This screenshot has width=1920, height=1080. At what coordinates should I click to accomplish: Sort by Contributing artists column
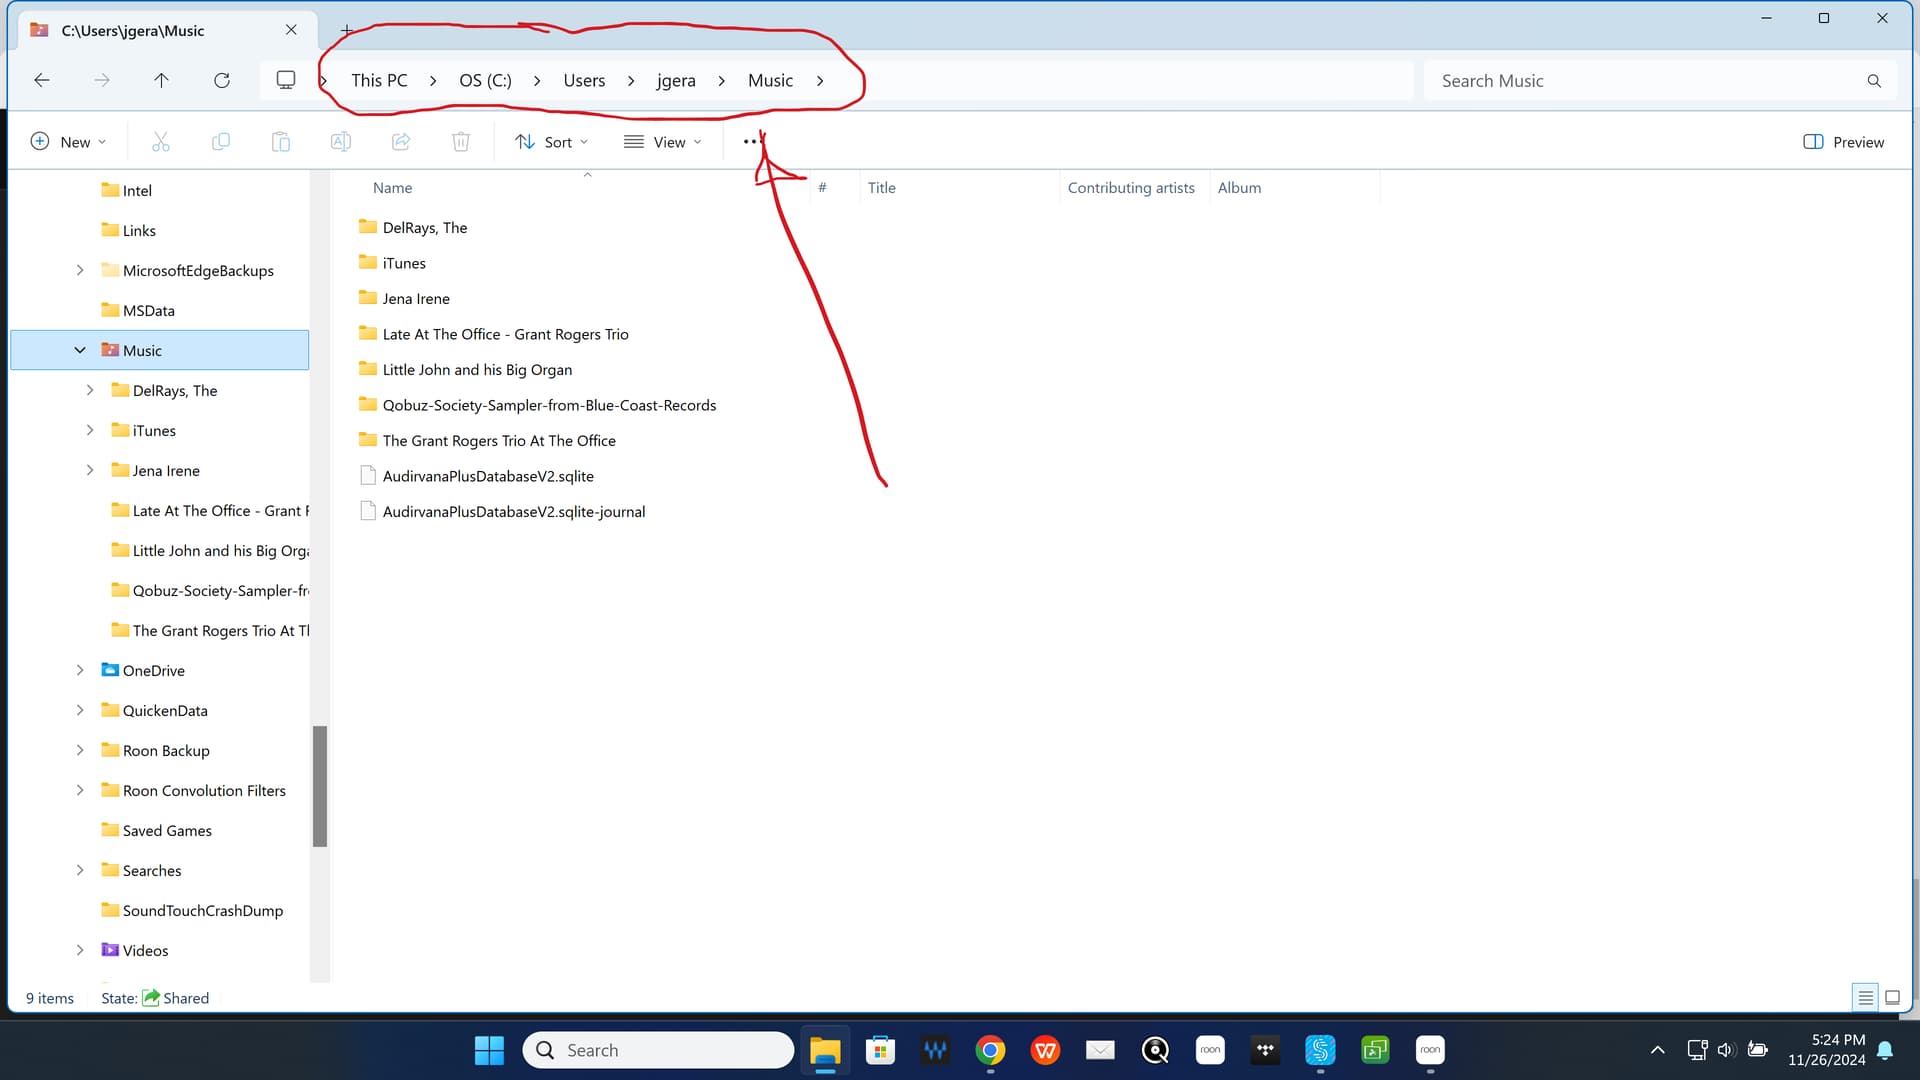click(x=1131, y=188)
